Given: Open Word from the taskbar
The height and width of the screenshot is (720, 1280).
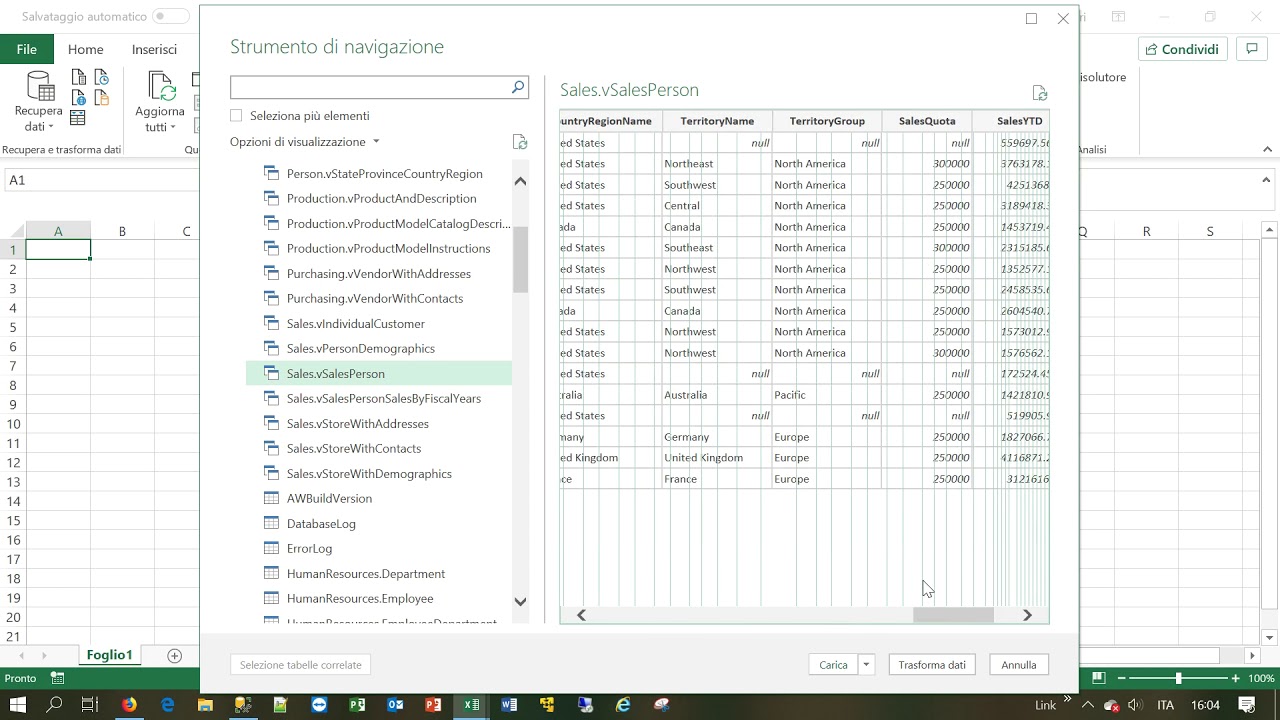Looking at the screenshot, I should 509,705.
